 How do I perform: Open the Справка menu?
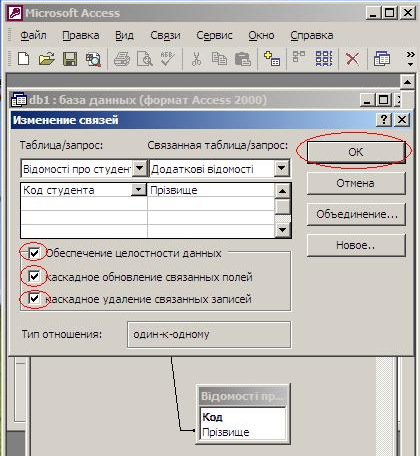tap(312, 35)
